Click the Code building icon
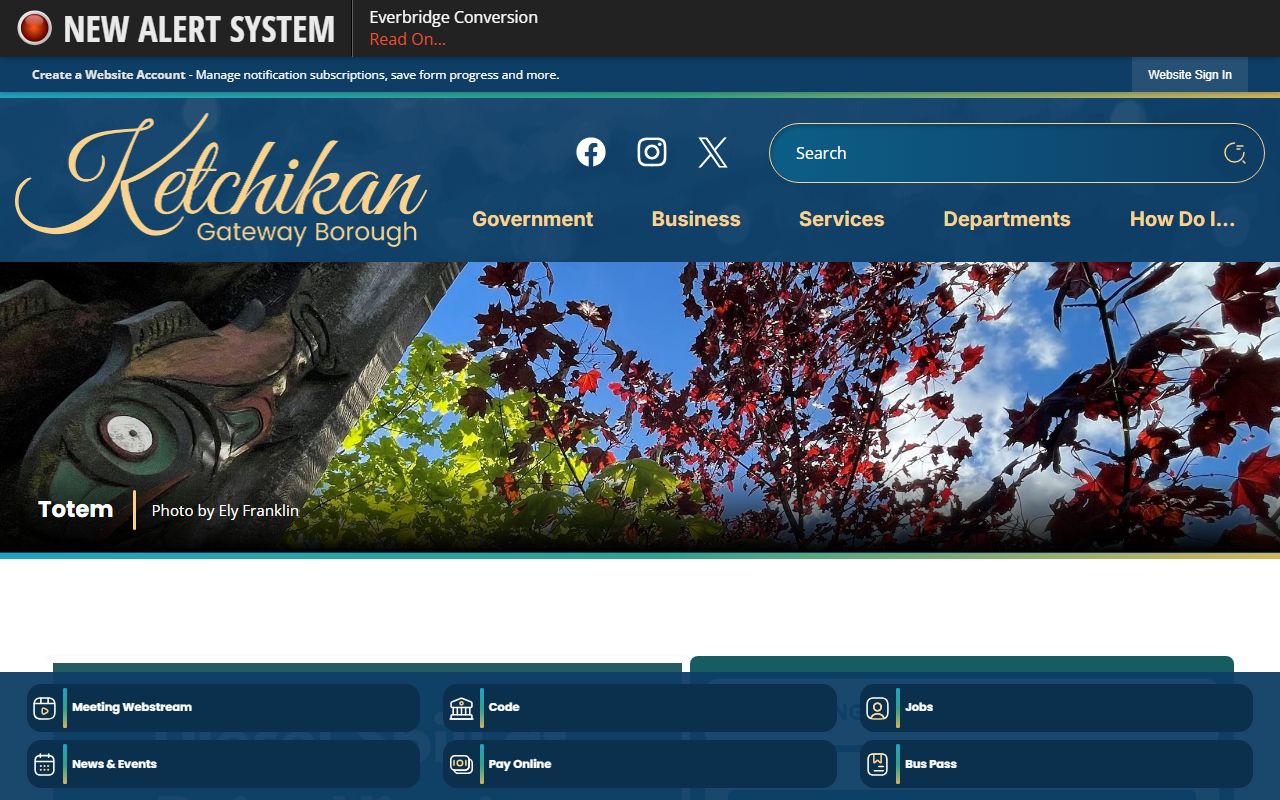Image resolution: width=1280 pixels, height=800 pixels. click(x=461, y=708)
